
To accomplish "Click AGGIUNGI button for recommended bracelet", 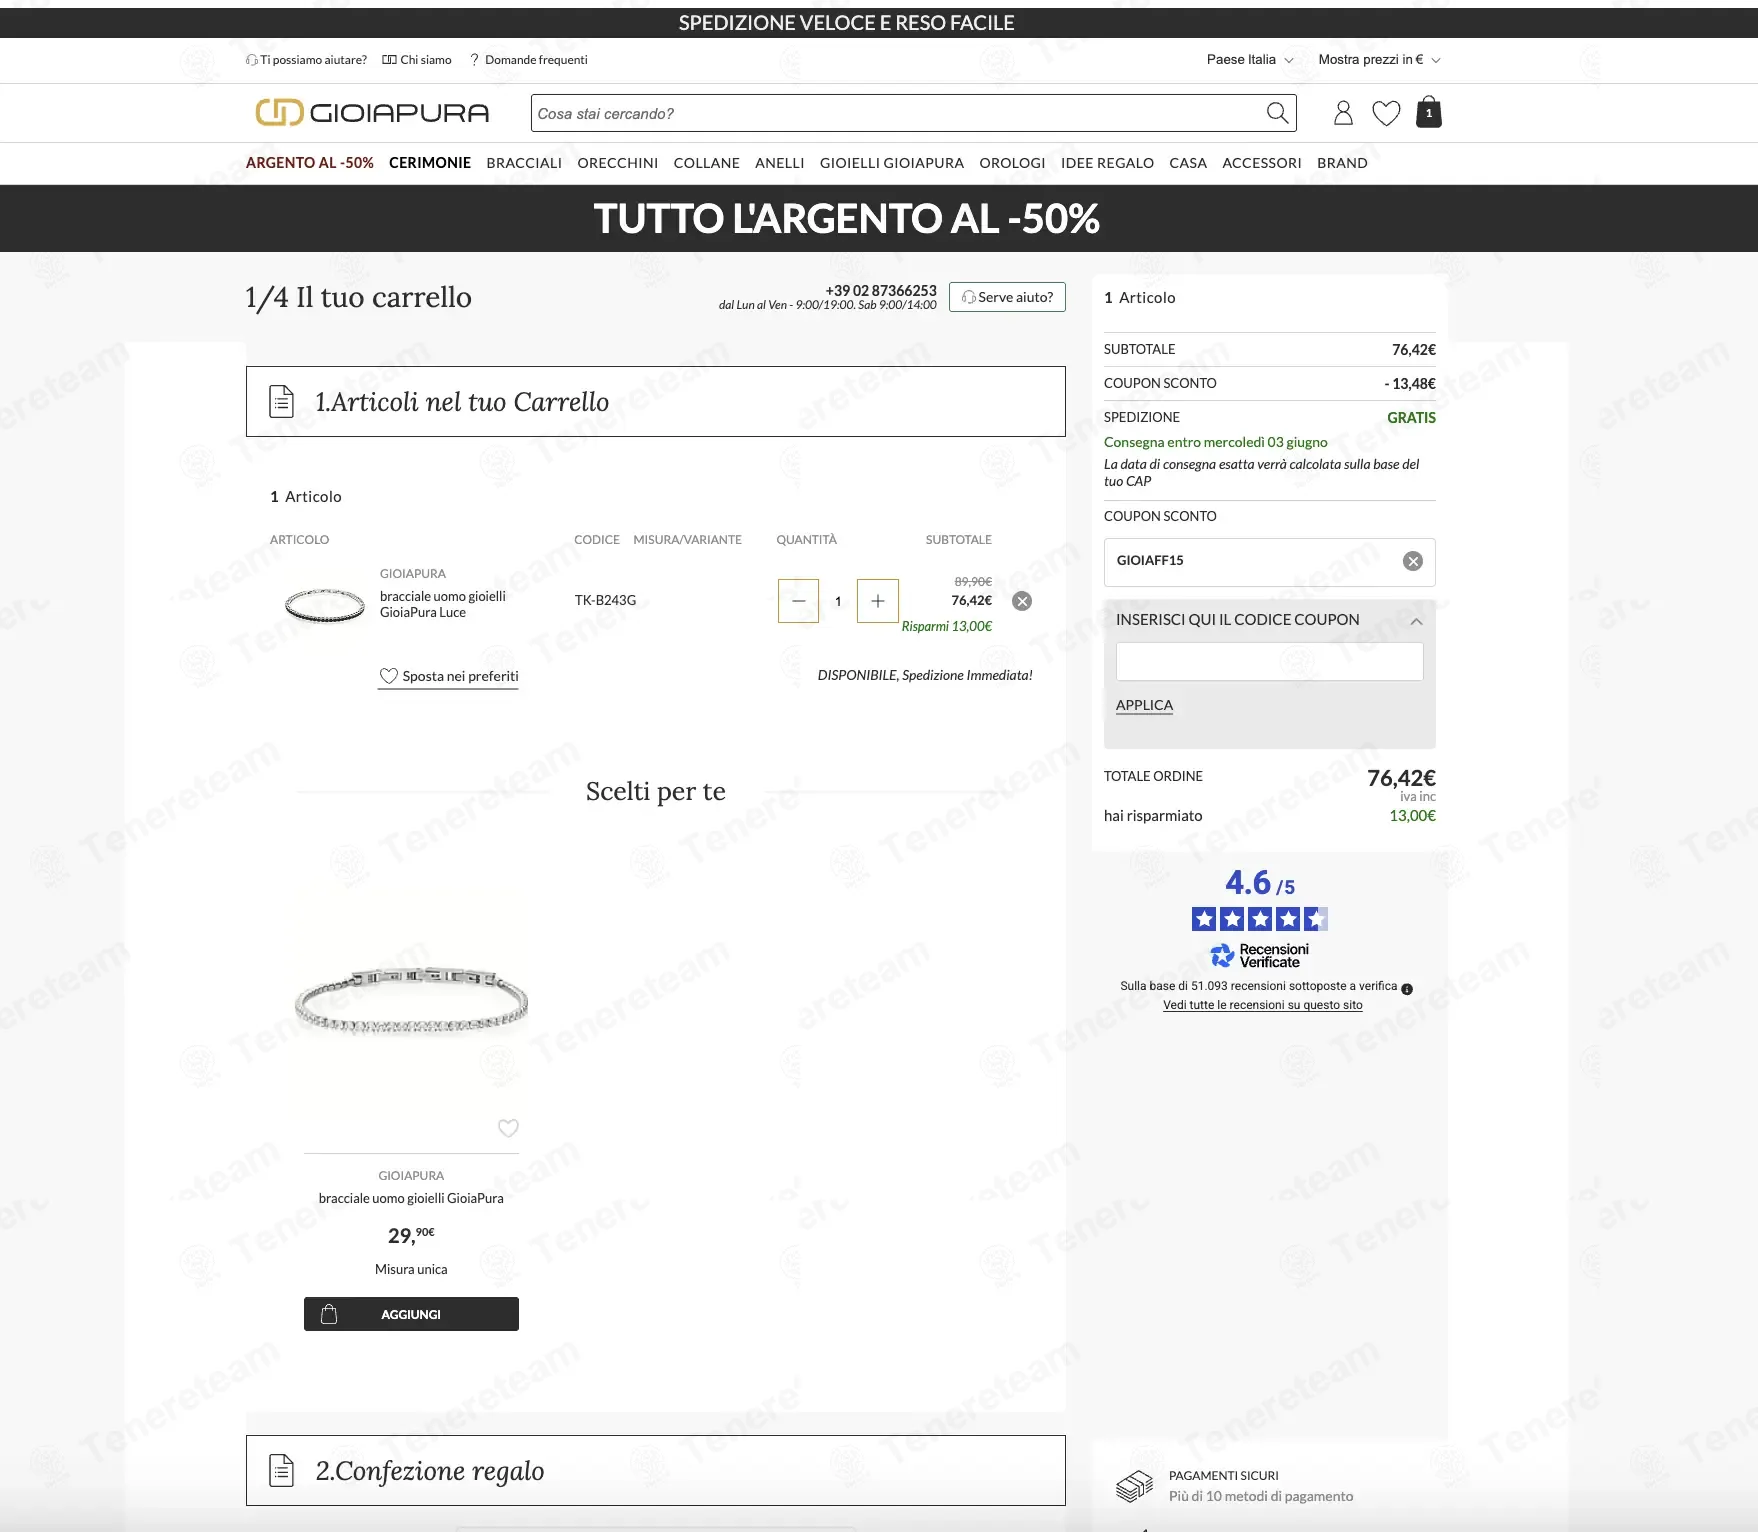I will pyautogui.click(x=411, y=1314).
